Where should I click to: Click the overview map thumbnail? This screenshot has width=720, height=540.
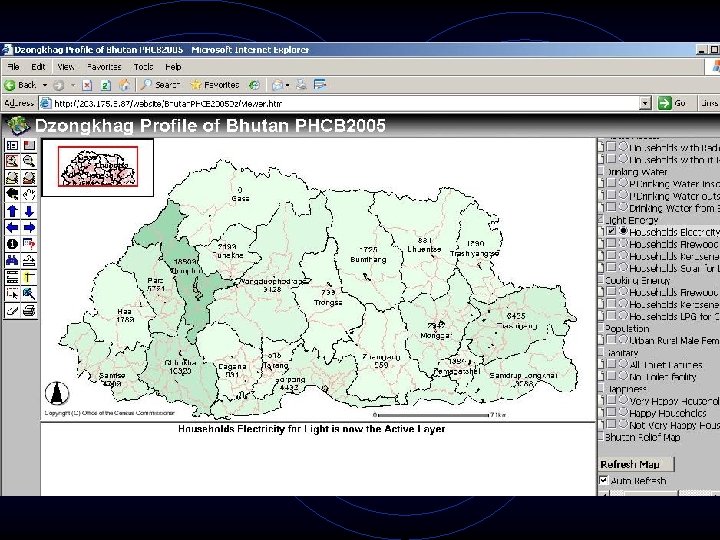[98, 166]
